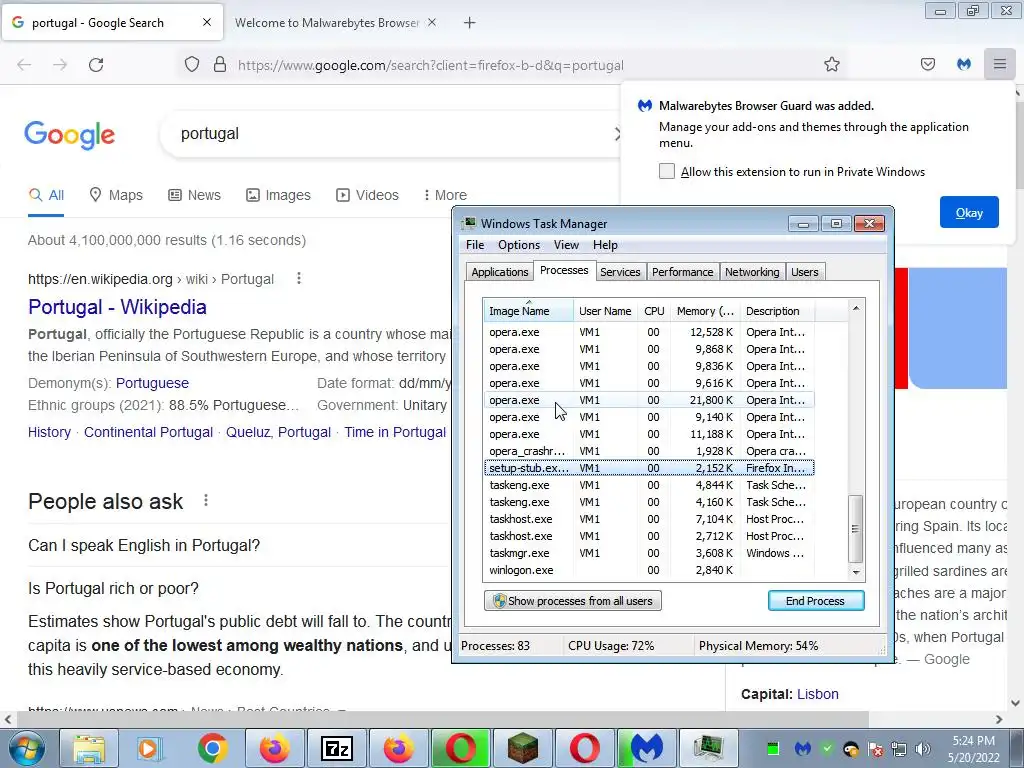The width and height of the screenshot is (1024, 768).
Task: Open Google Chrome from the taskbar
Action: (x=212, y=748)
